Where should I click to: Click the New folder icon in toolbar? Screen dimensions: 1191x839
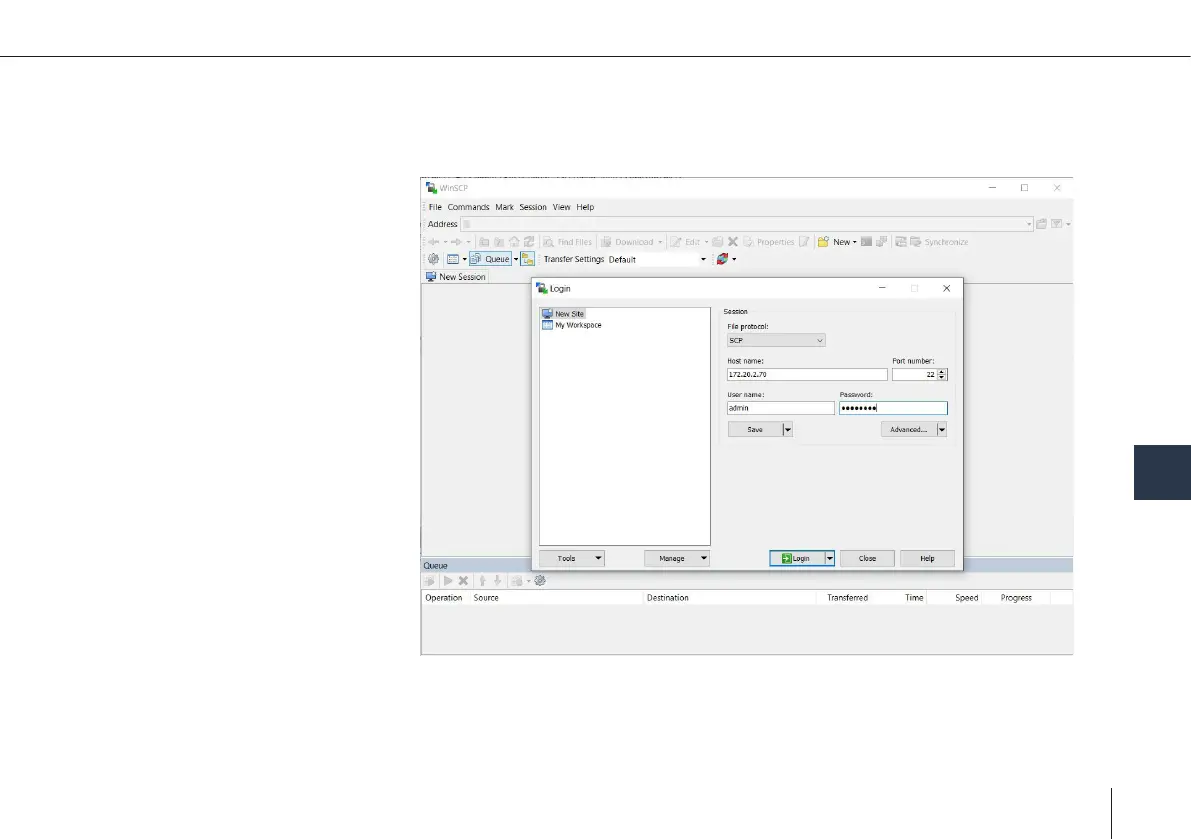(x=823, y=242)
